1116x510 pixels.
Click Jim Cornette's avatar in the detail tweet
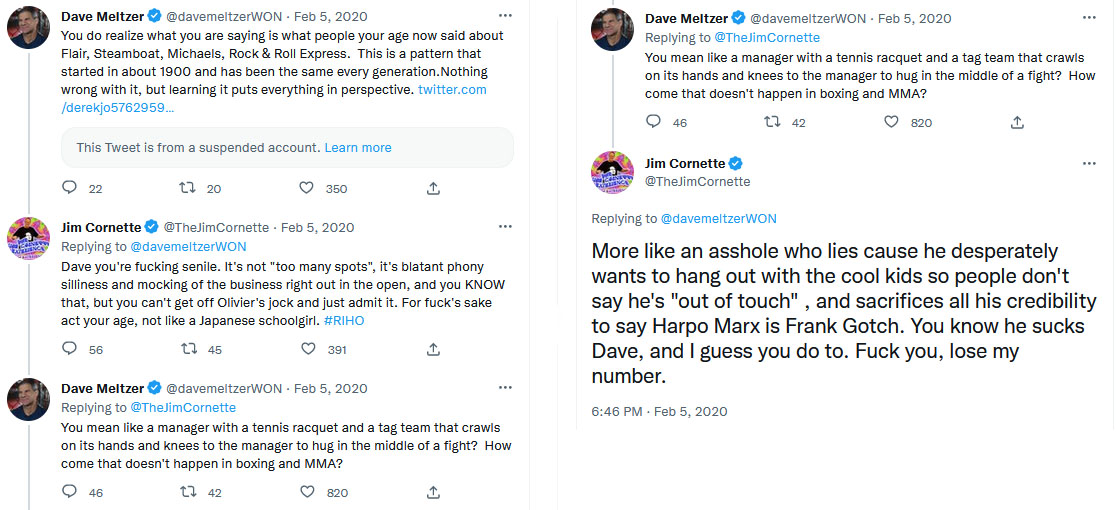613,172
